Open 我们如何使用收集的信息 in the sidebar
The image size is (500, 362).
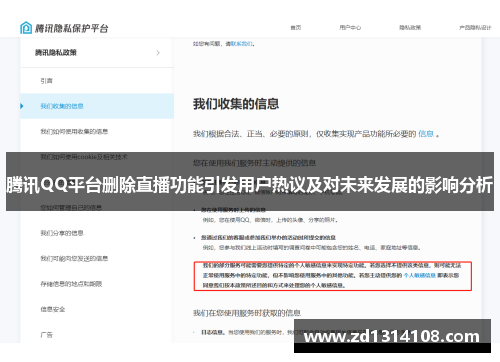pos(74,131)
